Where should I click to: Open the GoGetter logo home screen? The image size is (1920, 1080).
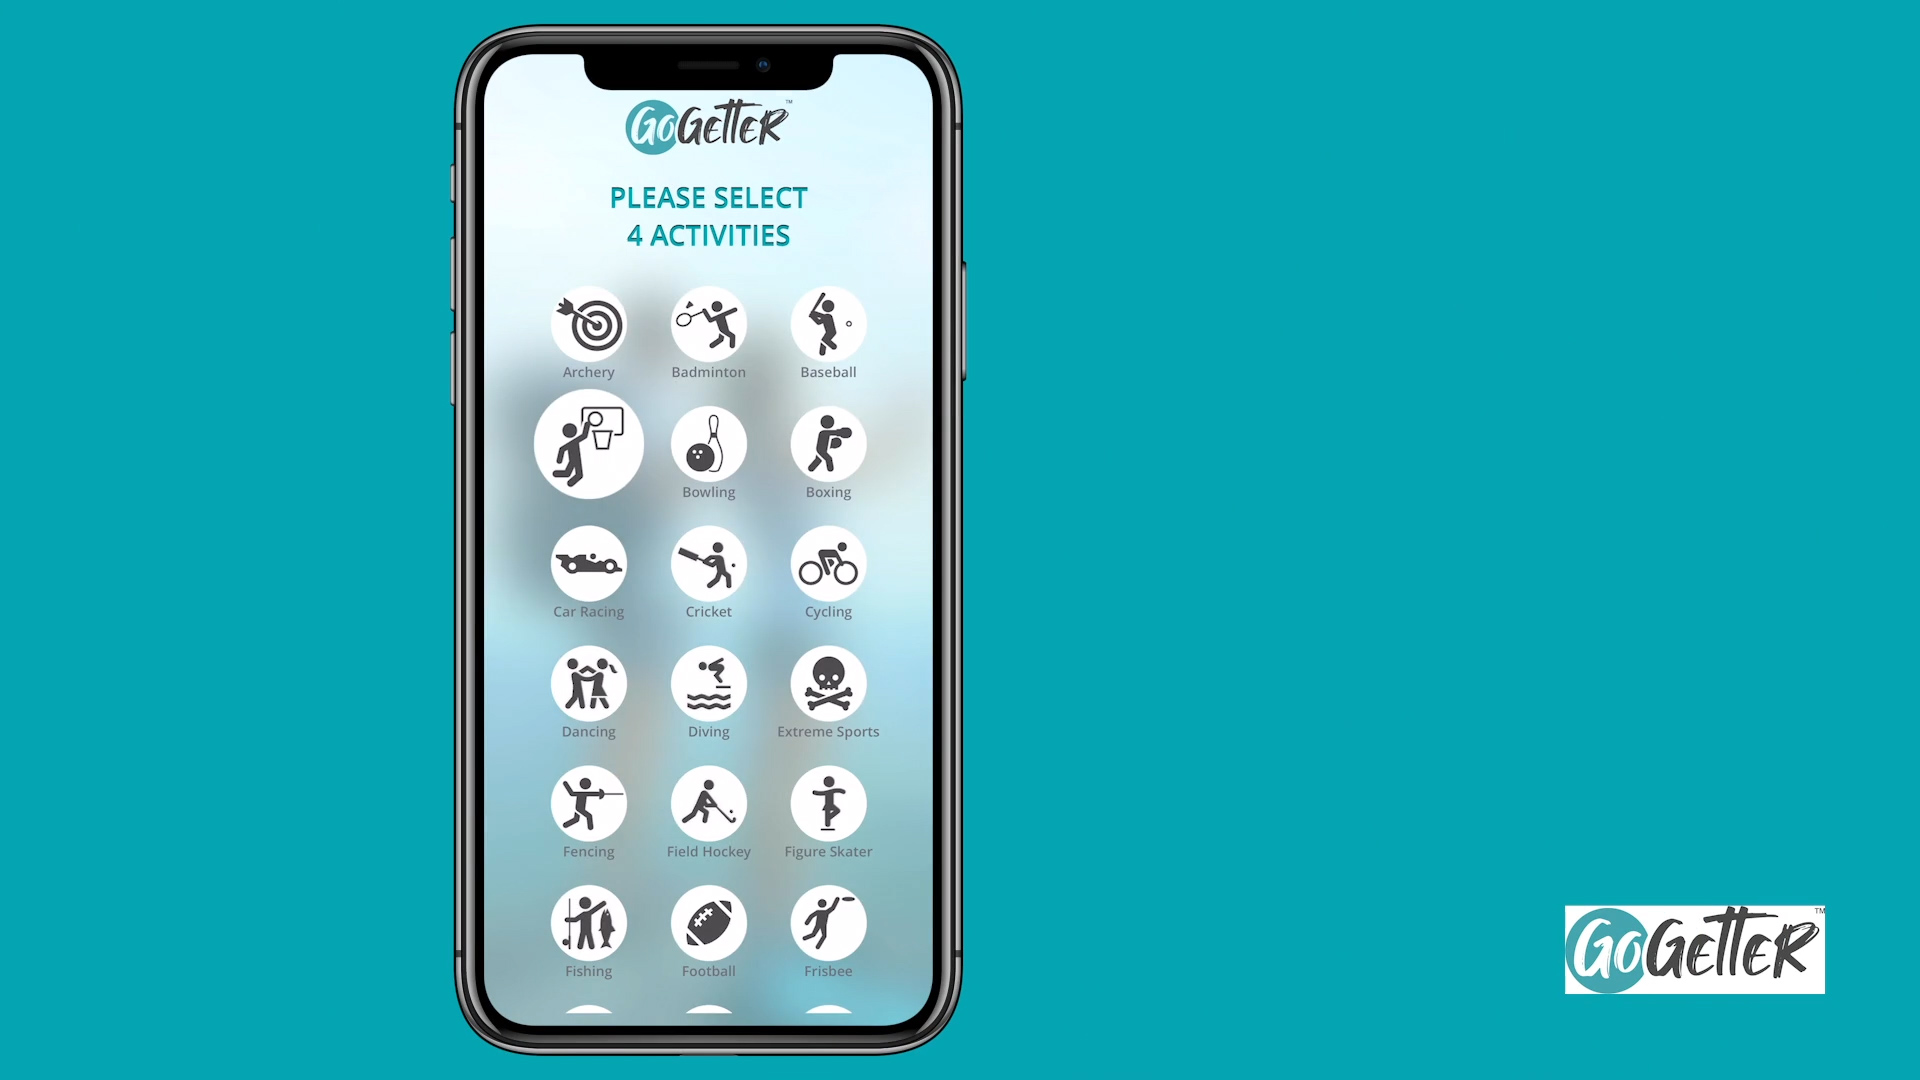click(708, 123)
